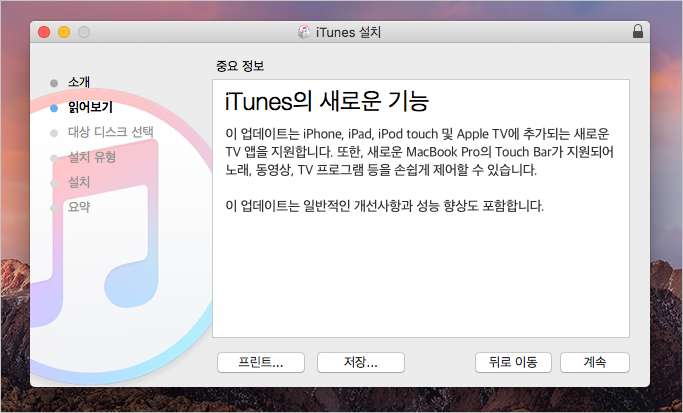The width and height of the screenshot is (683, 413).
Task: Click the iTunes installer package icon in the title
Action: [304, 32]
